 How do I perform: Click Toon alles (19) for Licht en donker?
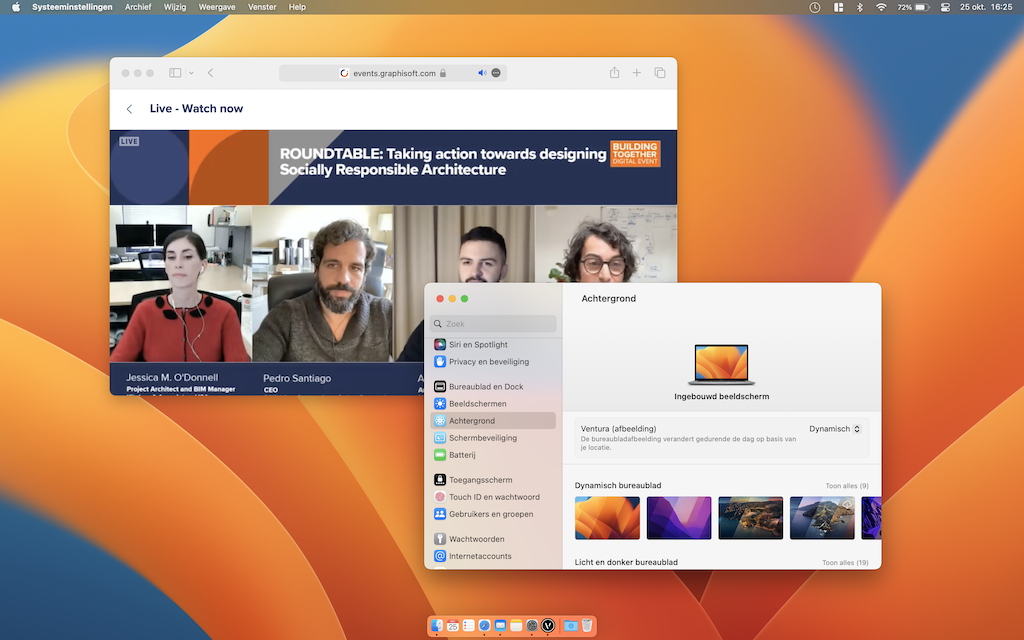click(845, 562)
